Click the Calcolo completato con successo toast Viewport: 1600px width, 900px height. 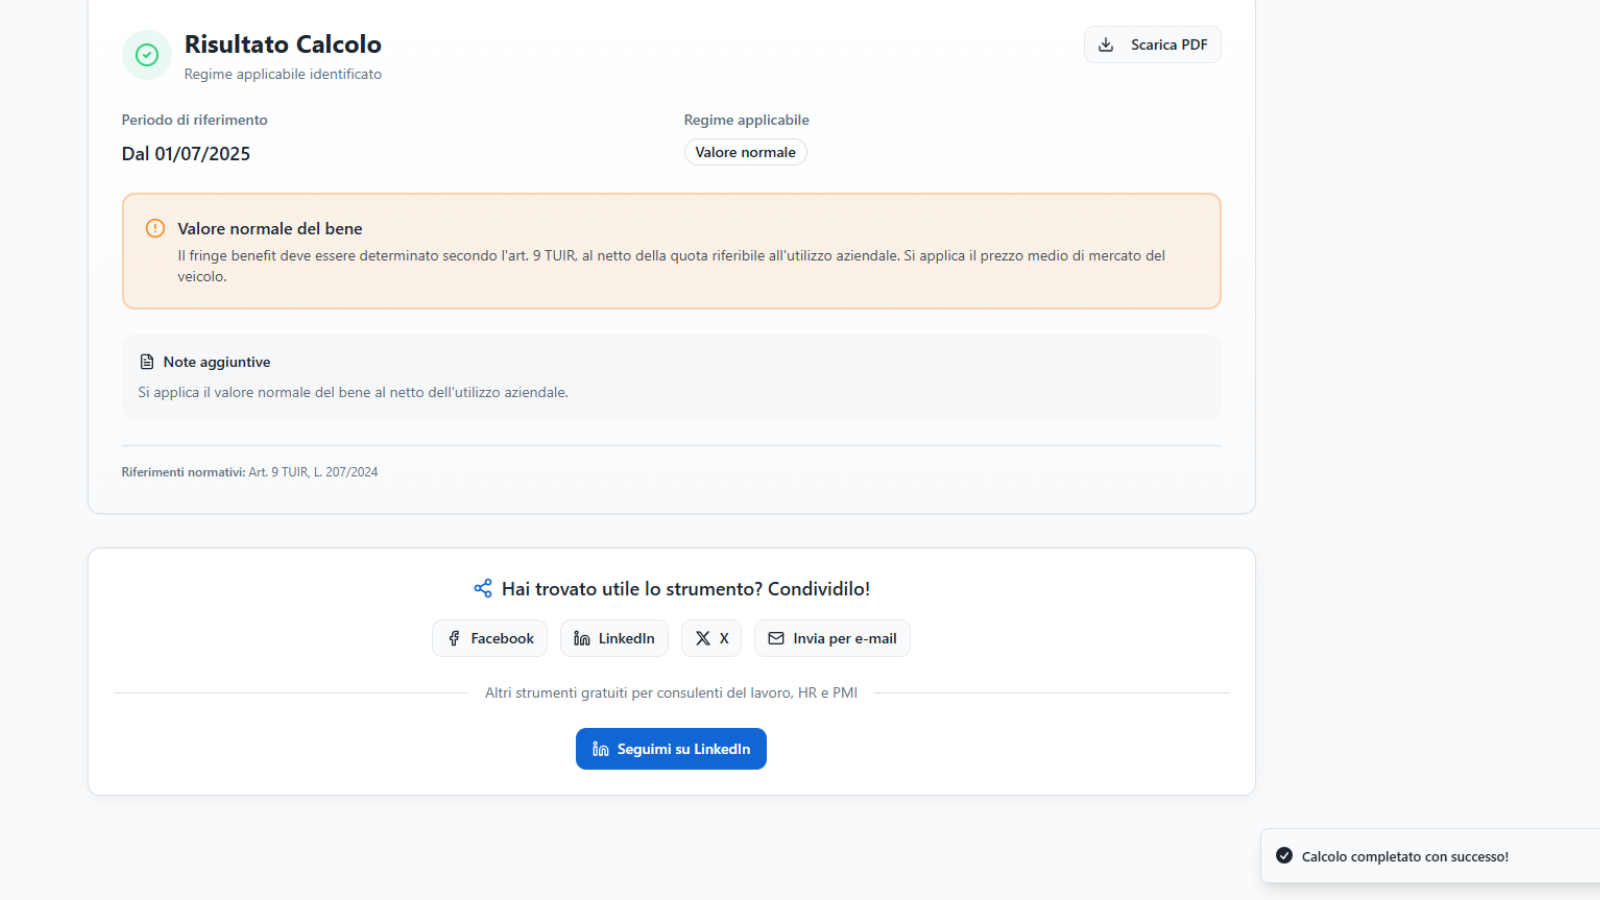point(1405,856)
